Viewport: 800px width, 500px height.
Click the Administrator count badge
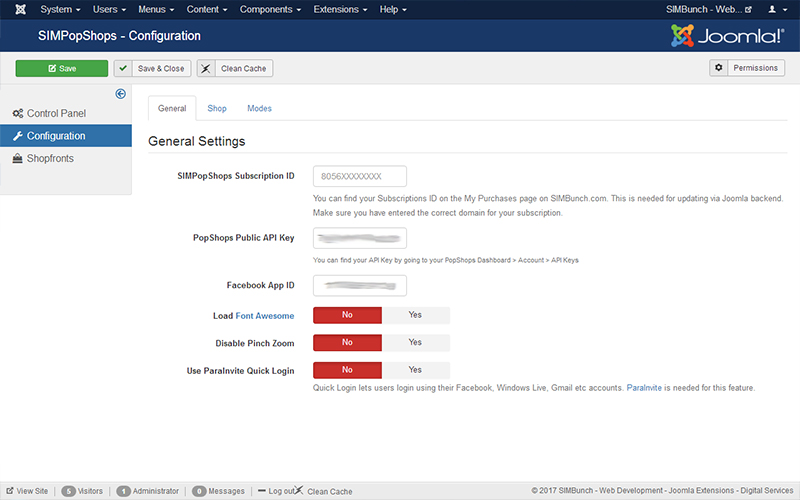(123, 491)
